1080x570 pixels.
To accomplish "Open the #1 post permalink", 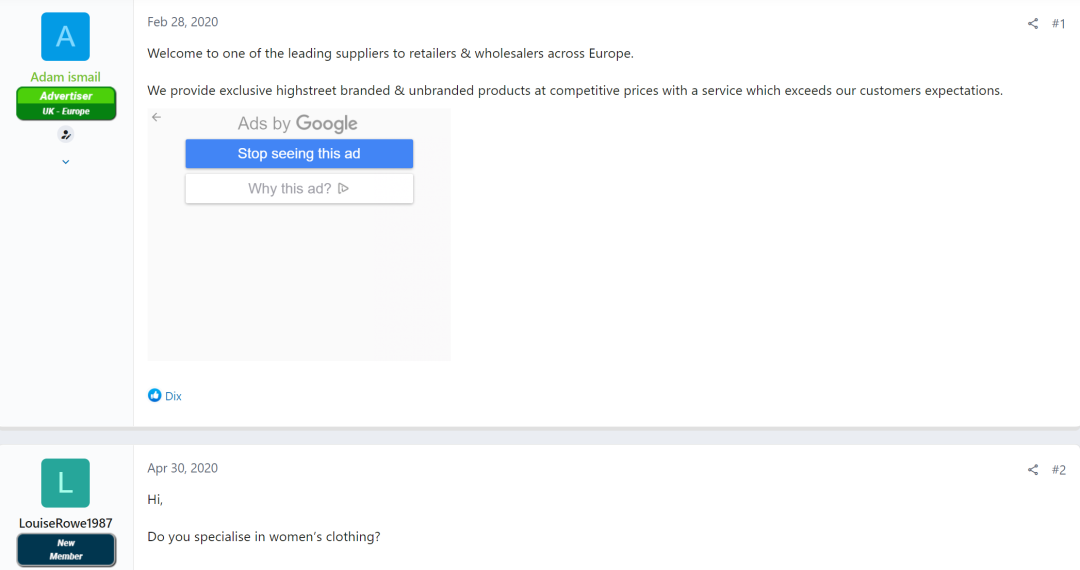I will [1059, 24].
